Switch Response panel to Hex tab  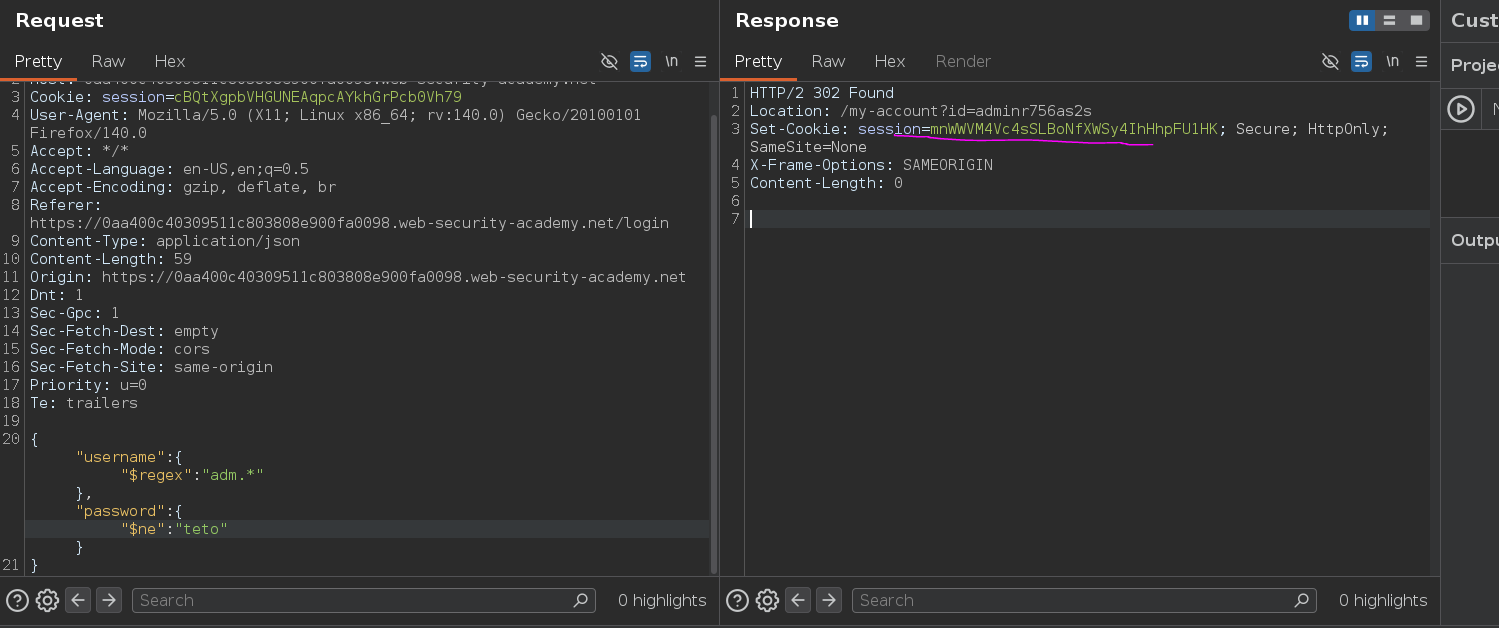[890, 61]
